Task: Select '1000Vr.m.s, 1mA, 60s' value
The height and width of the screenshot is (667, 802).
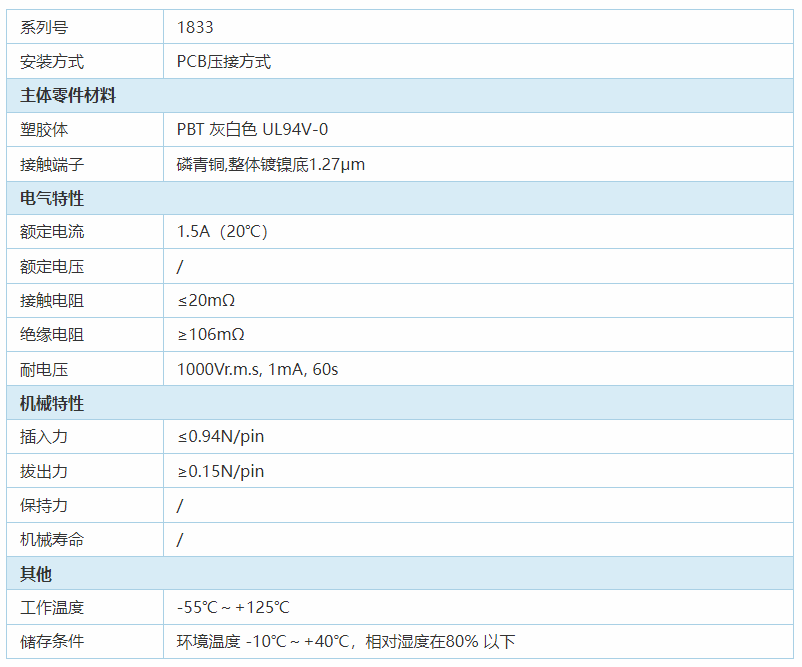Action: [x=257, y=369]
